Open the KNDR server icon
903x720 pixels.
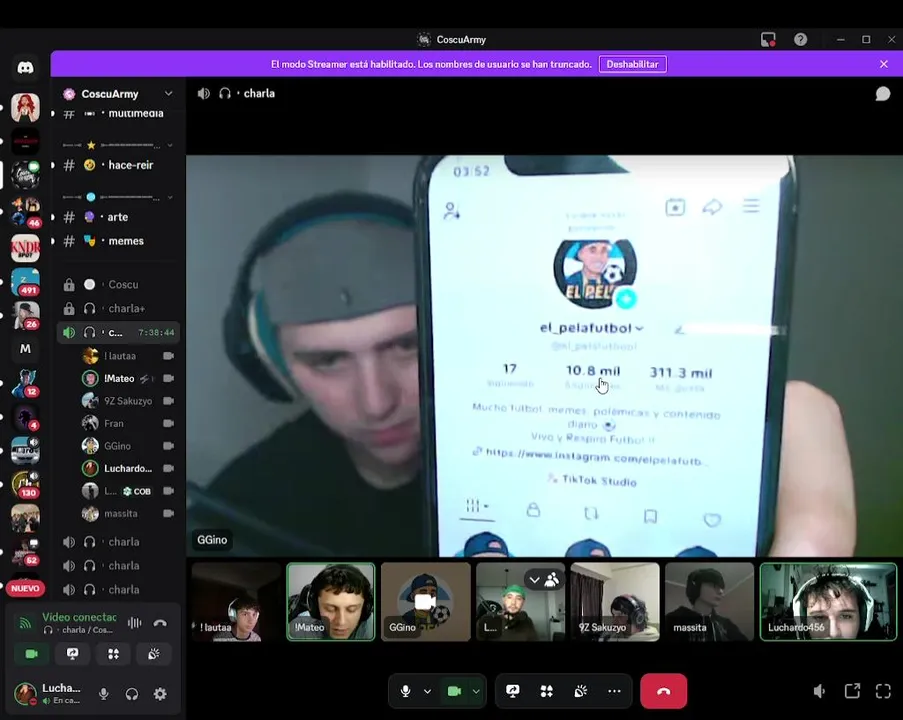tap(25, 248)
